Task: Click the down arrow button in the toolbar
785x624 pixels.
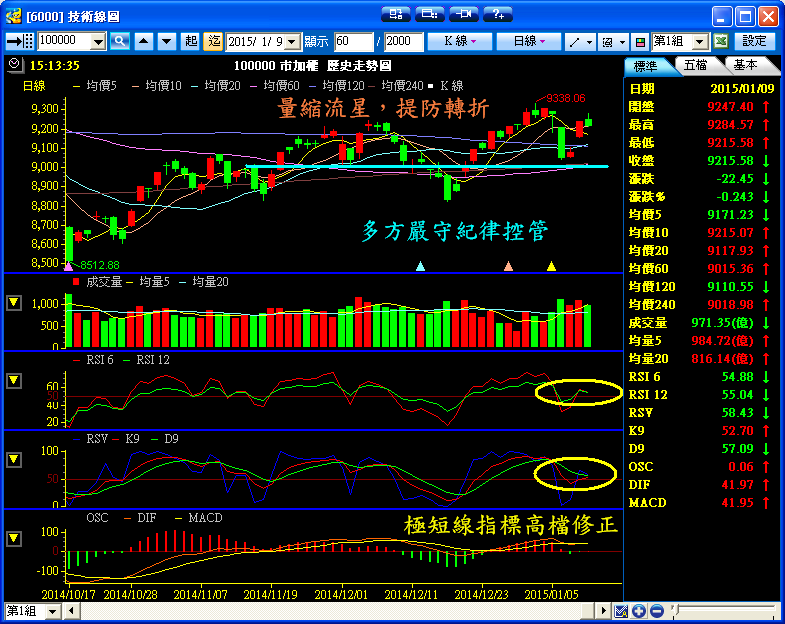Action: coord(166,41)
